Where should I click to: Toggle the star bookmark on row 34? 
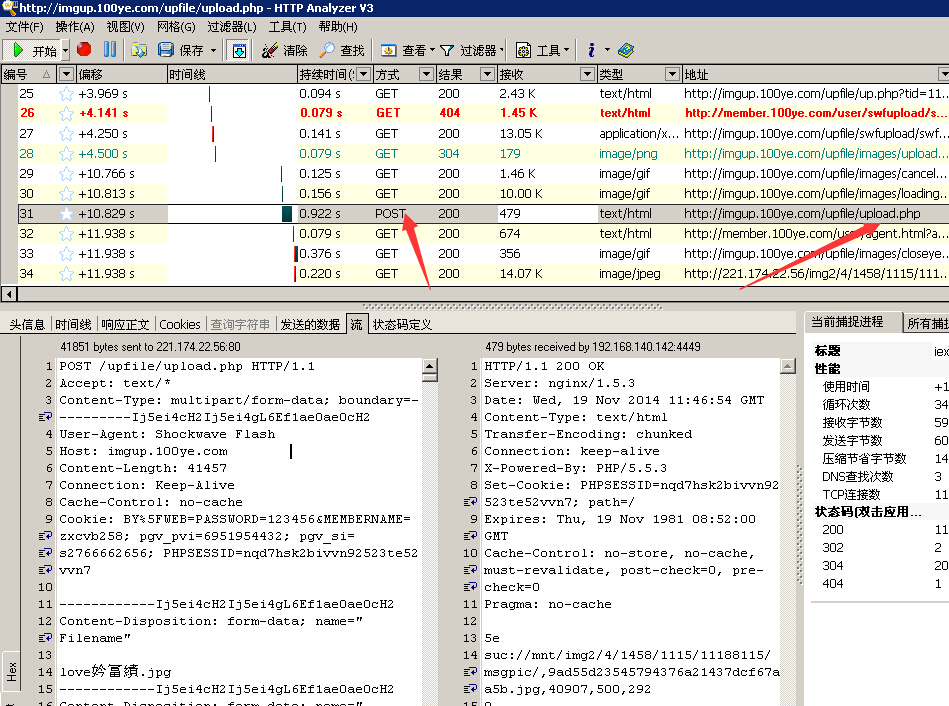click(x=66, y=274)
